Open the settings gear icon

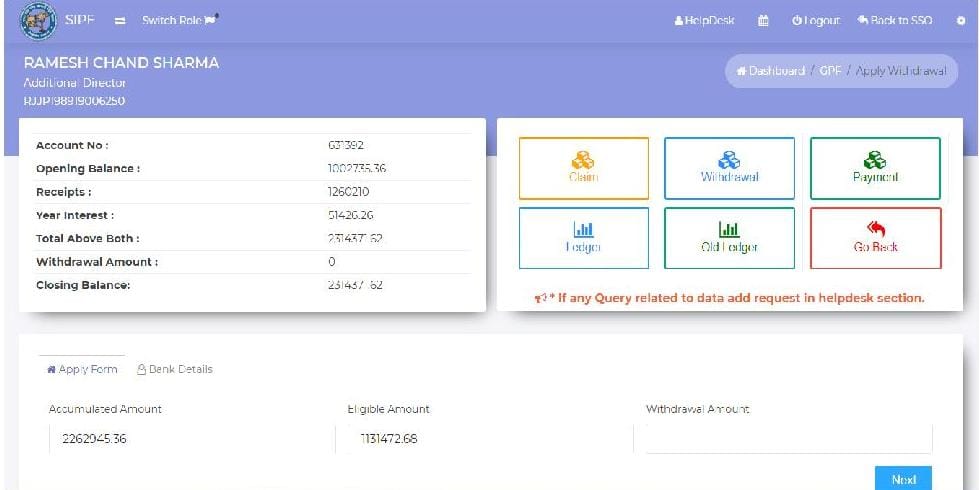(961, 21)
